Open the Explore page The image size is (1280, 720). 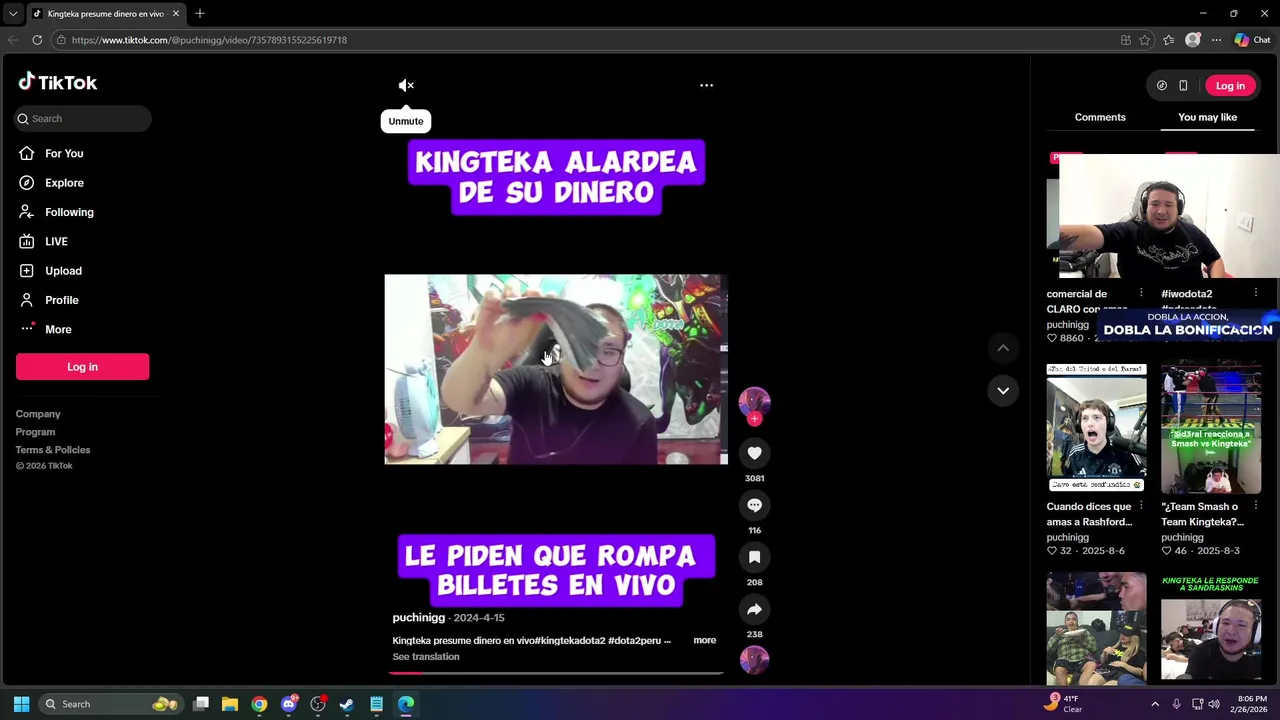64,183
